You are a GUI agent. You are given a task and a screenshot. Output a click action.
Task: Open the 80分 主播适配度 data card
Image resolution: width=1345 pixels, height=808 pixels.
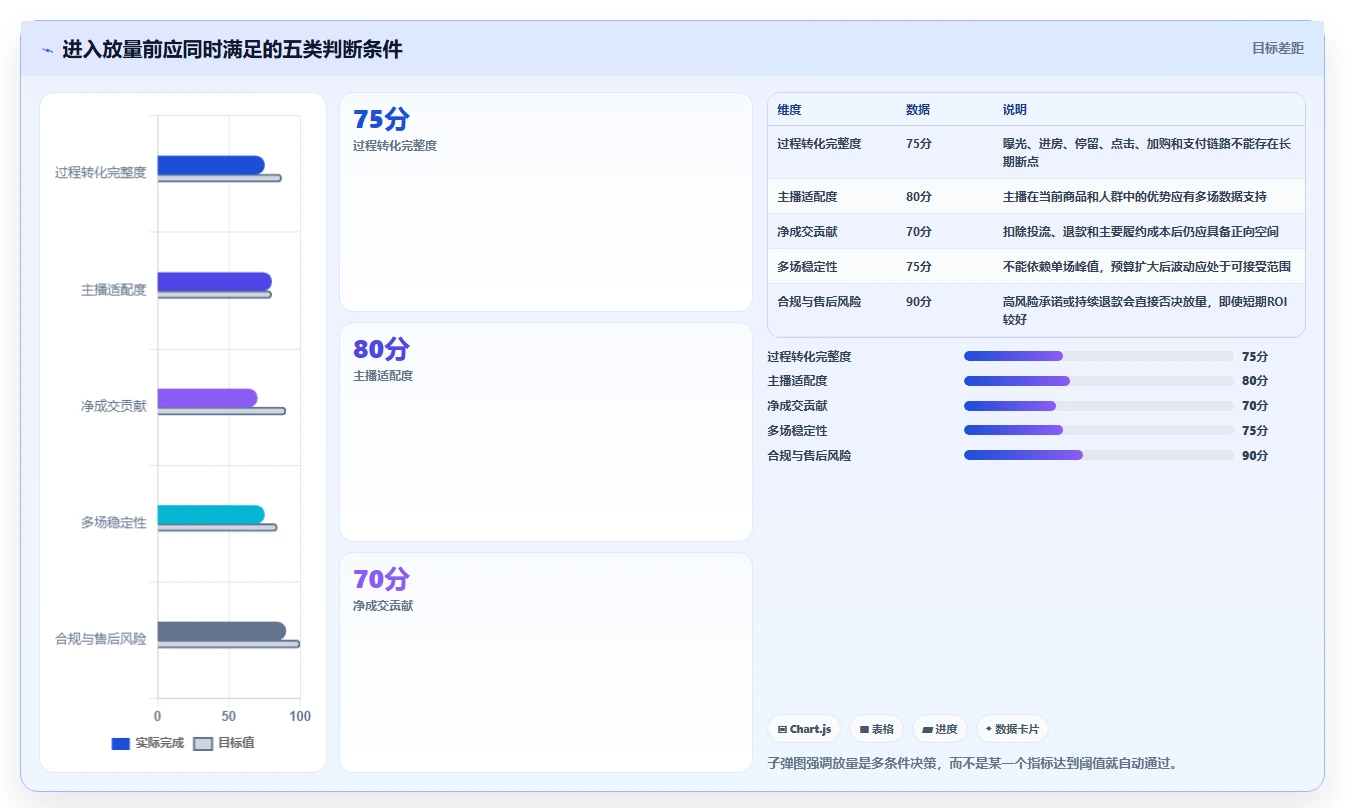(546, 432)
